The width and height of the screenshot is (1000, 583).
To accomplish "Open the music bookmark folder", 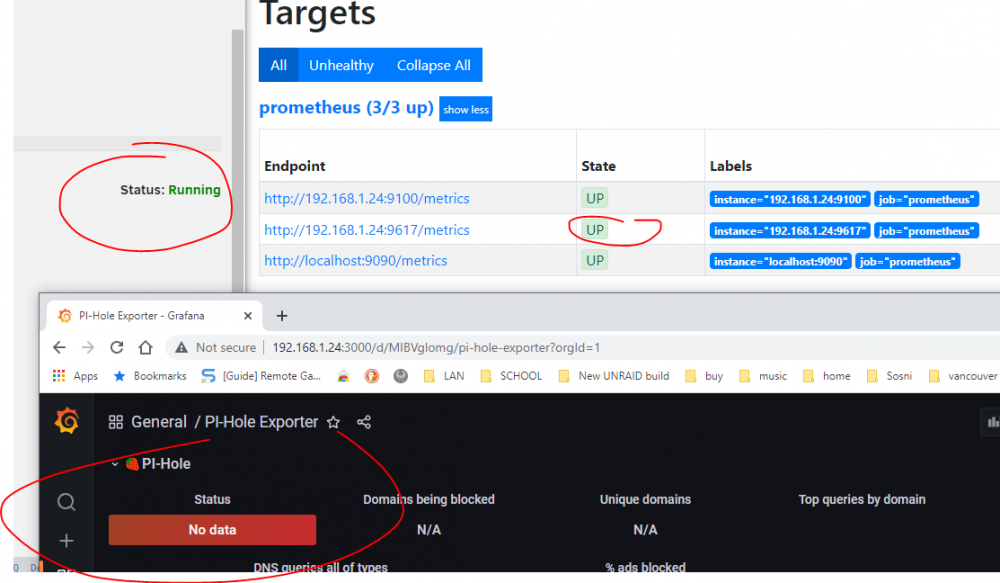I will click(763, 376).
